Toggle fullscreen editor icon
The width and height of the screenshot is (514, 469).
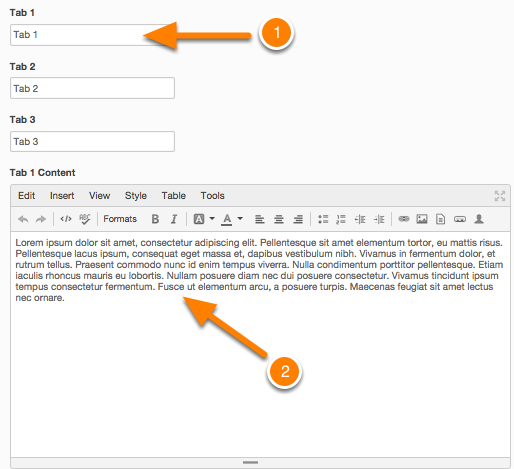pyautogui.click(x=500, y=196)
